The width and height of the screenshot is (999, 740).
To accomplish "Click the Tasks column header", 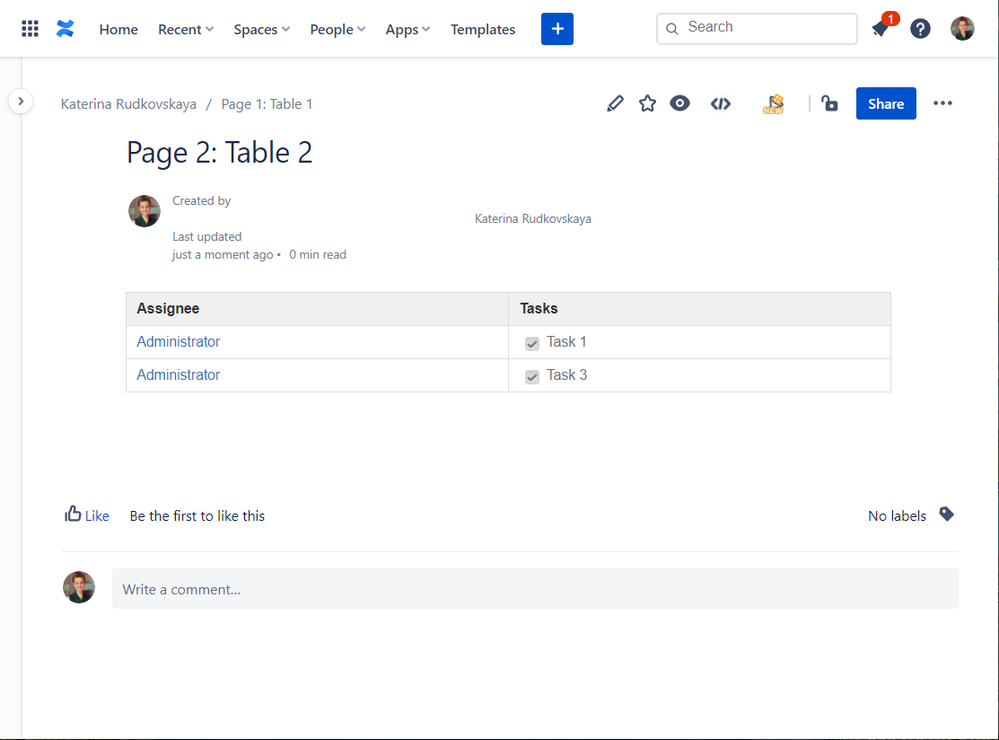I will (x=700, y=308).
